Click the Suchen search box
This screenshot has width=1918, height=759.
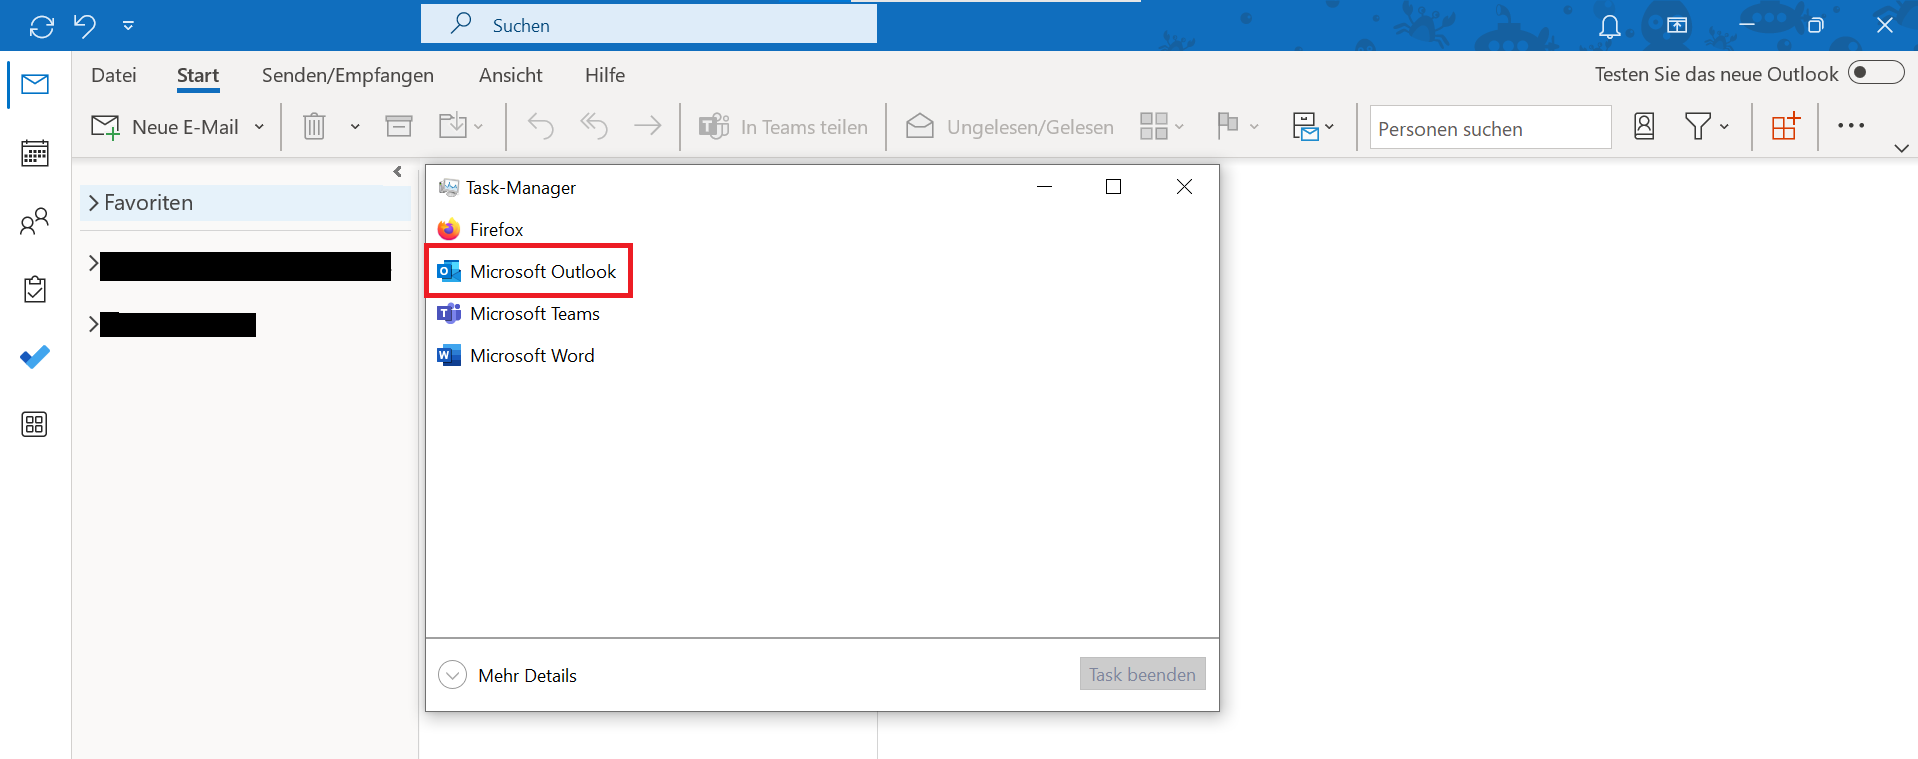648,24
